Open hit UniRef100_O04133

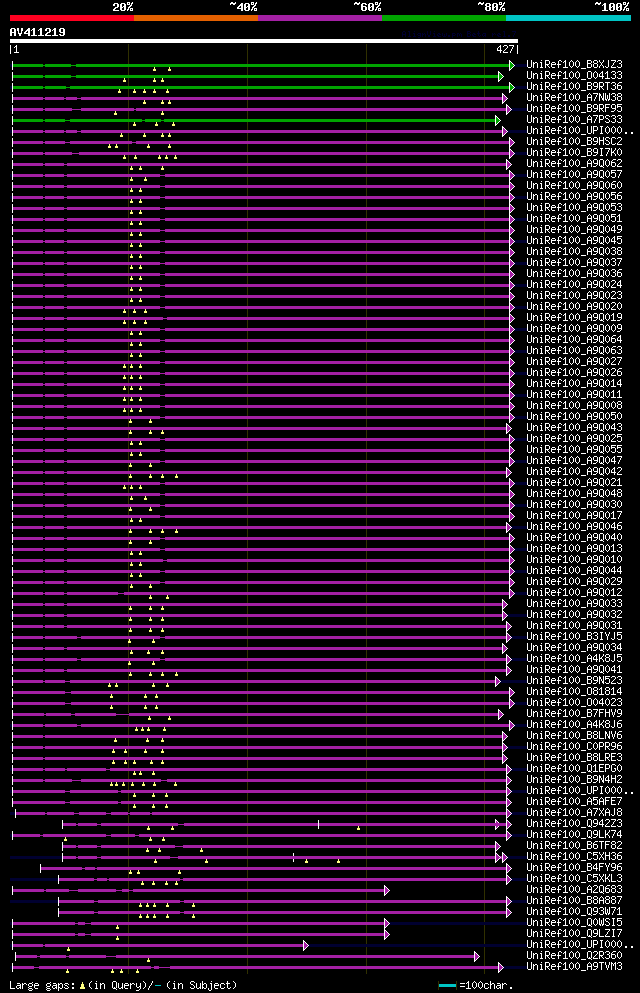[574, 75]
